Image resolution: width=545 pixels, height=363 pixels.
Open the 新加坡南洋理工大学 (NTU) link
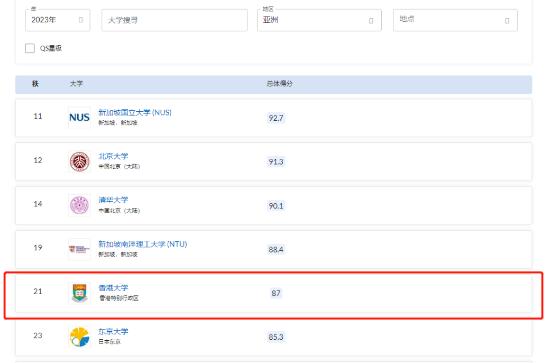coord(143,244)
